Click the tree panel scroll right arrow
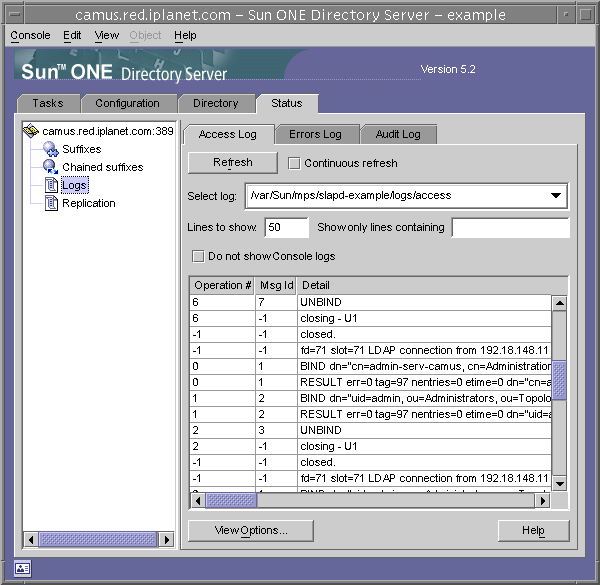The width and height of the screenshot is (600, 585). (166, 540)
